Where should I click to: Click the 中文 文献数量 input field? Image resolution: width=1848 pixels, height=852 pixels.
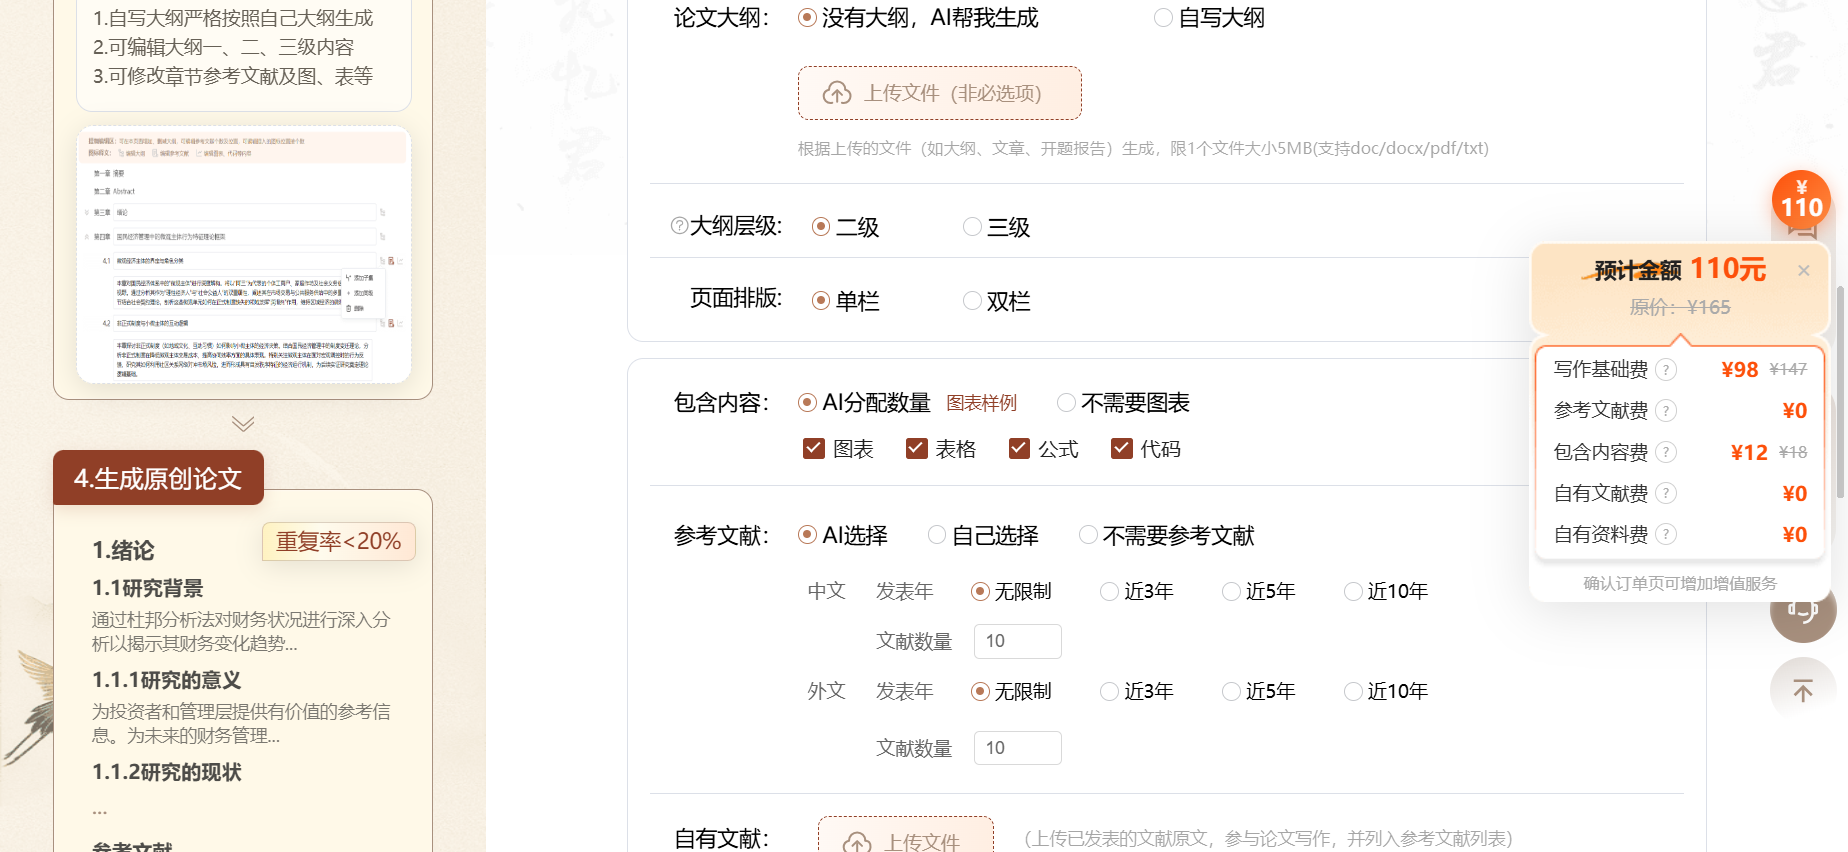(1018, 641)
